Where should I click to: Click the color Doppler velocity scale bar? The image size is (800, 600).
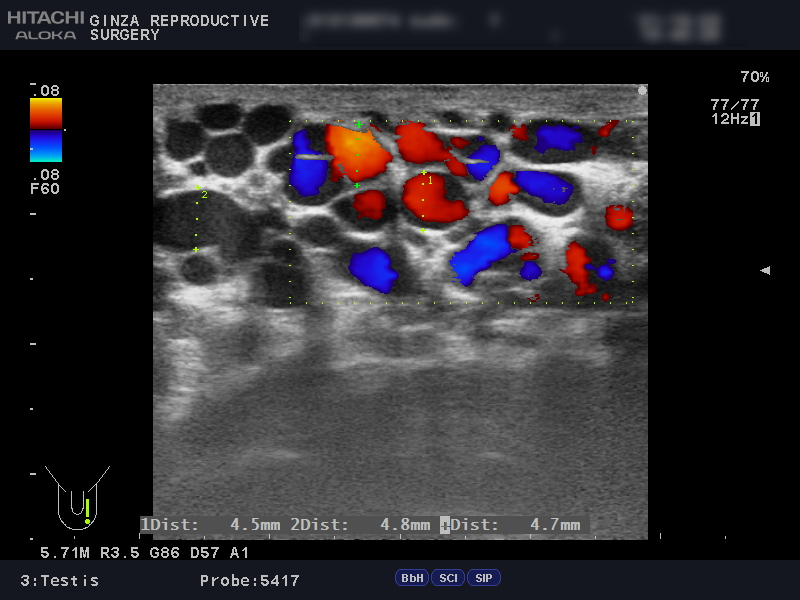pyautogui.click(x=46, y=129)
